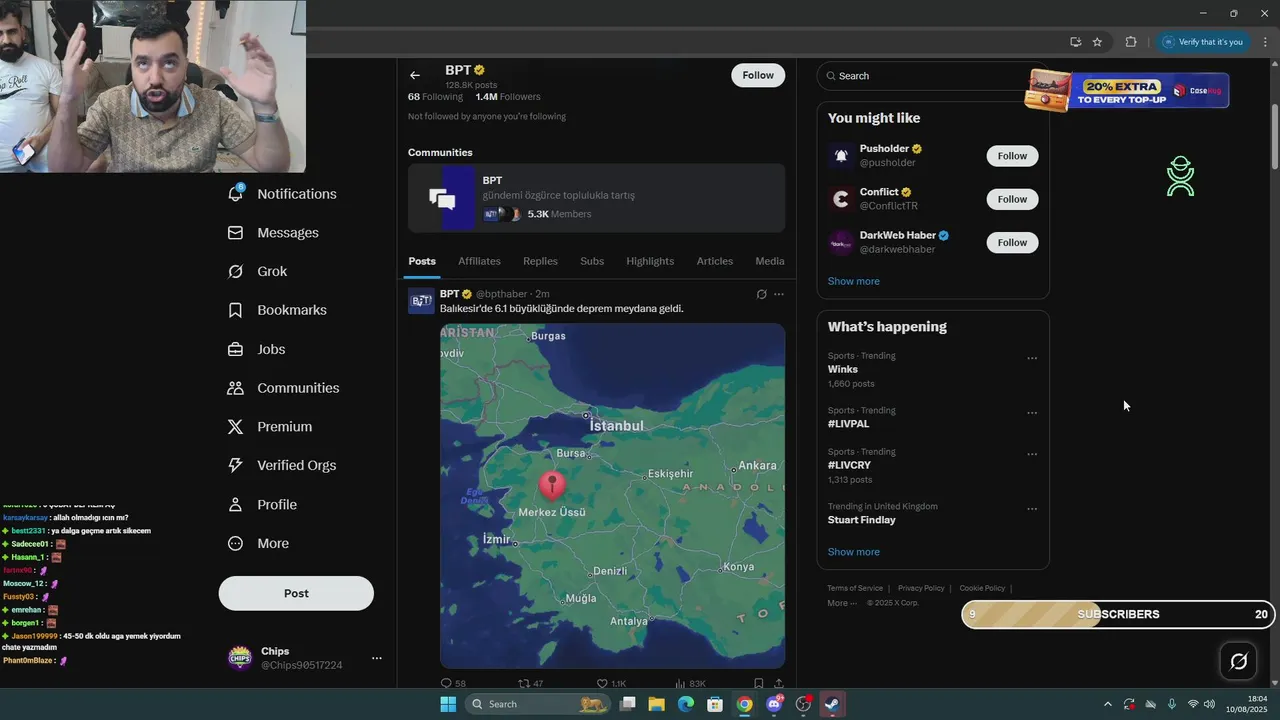Viewport: 1280px width, 720px height.
Task: Open options for the #LIVPAL trend
Action: [x=1032, y=413]
